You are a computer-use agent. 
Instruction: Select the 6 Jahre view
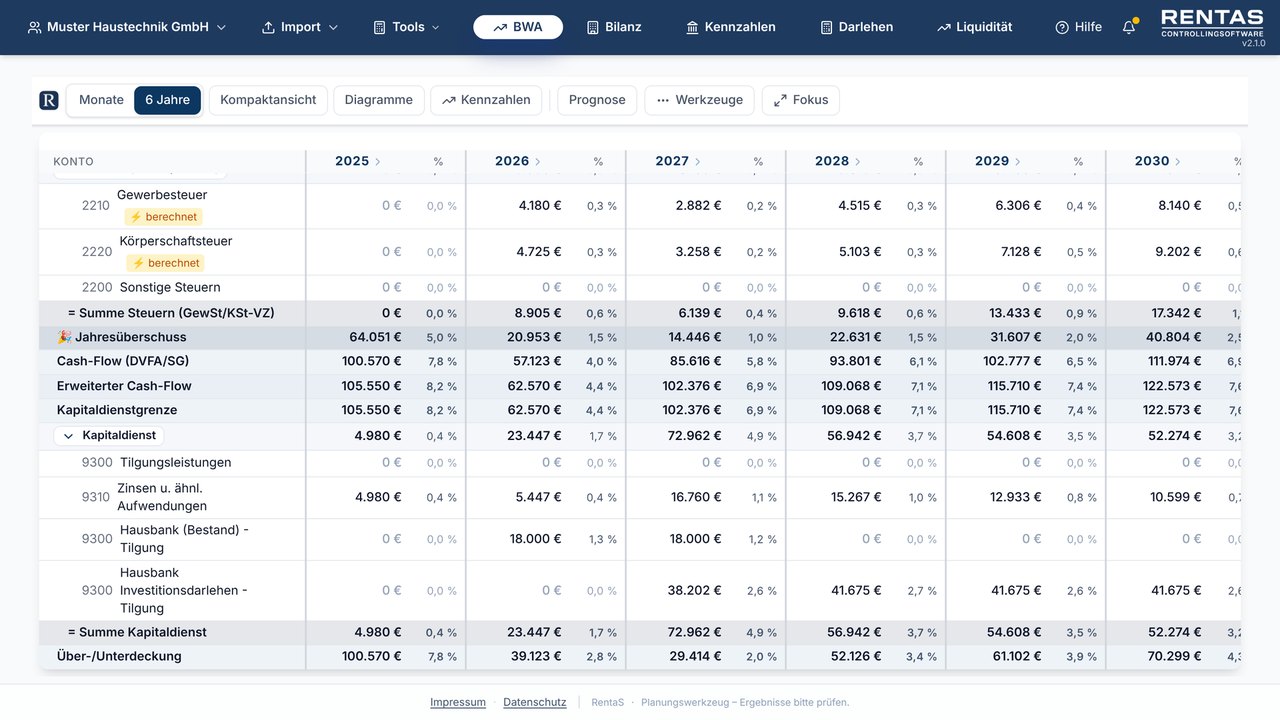tap(167, 100)
